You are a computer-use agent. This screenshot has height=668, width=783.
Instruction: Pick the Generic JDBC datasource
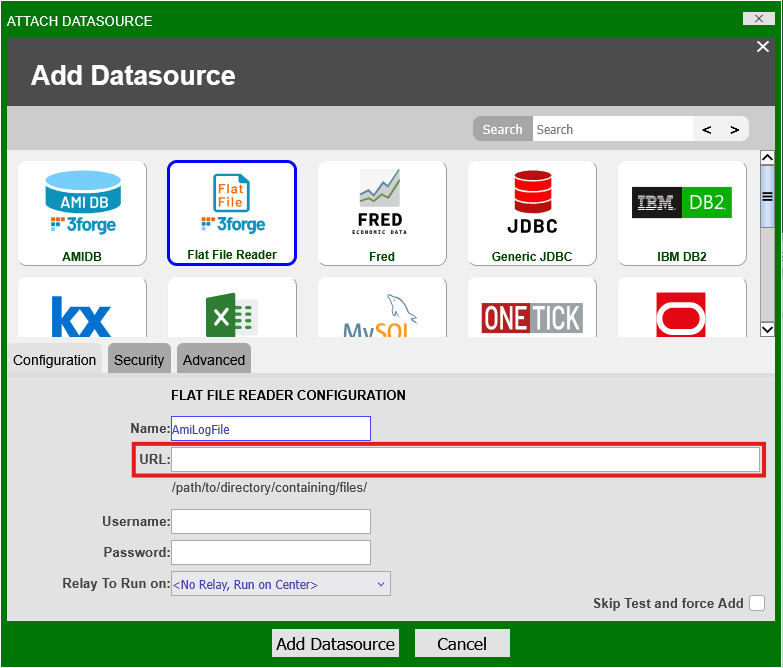[x=532, y=213]
